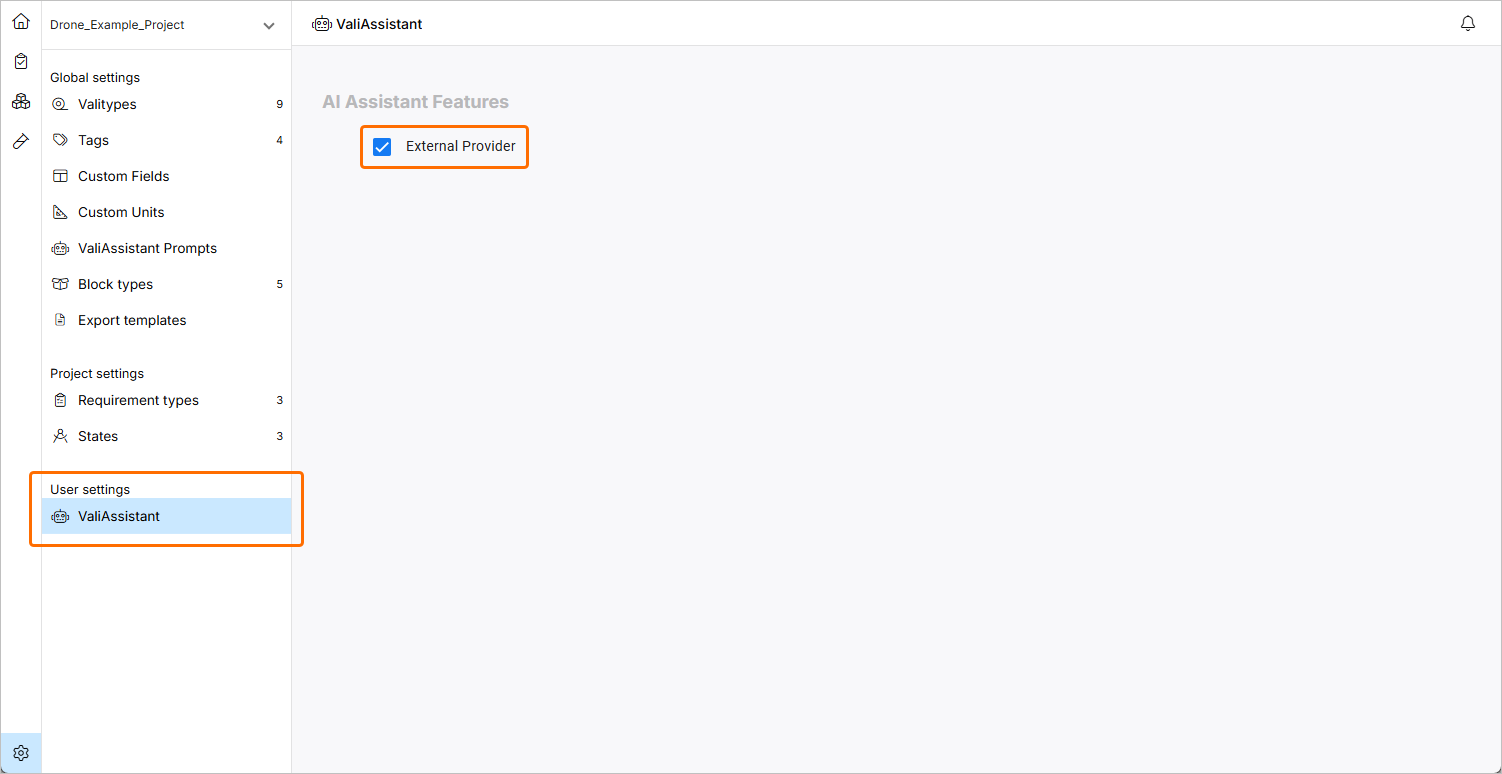
Task: Select States under Project settings
Action: point(166,436)
